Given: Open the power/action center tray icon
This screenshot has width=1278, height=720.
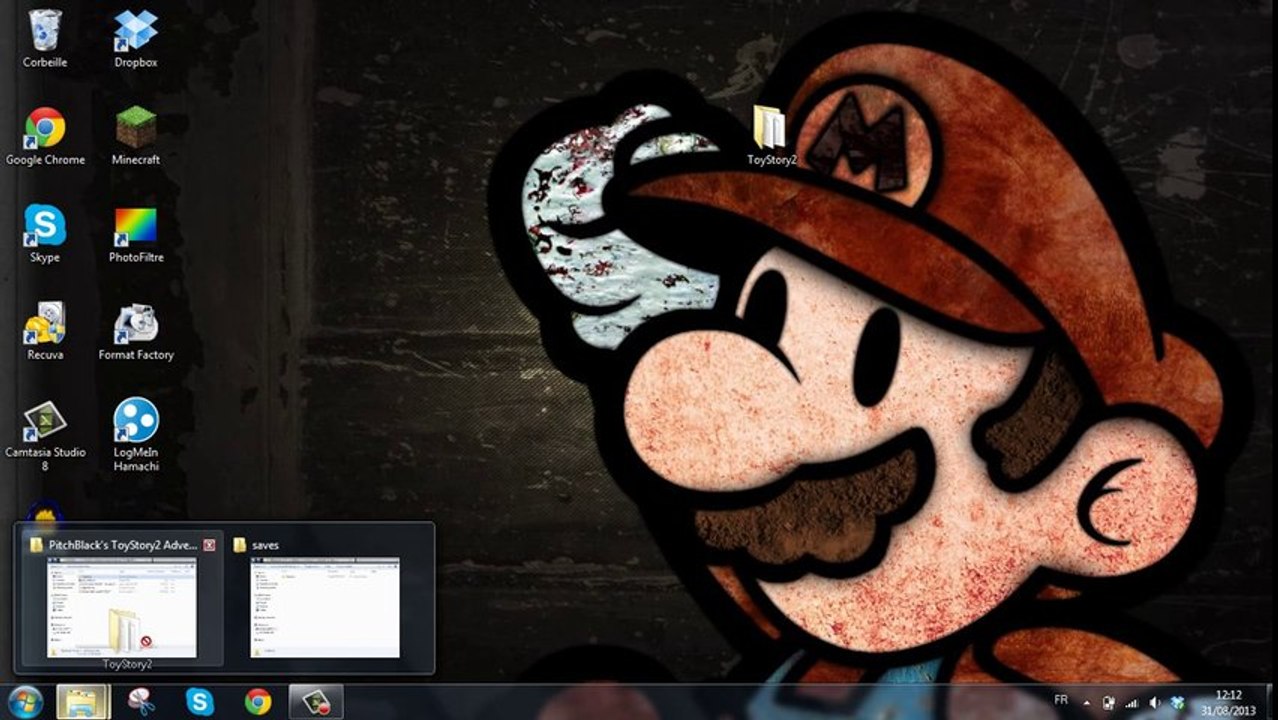Looking at the screenshot, I should click(x=1109, y=702).
